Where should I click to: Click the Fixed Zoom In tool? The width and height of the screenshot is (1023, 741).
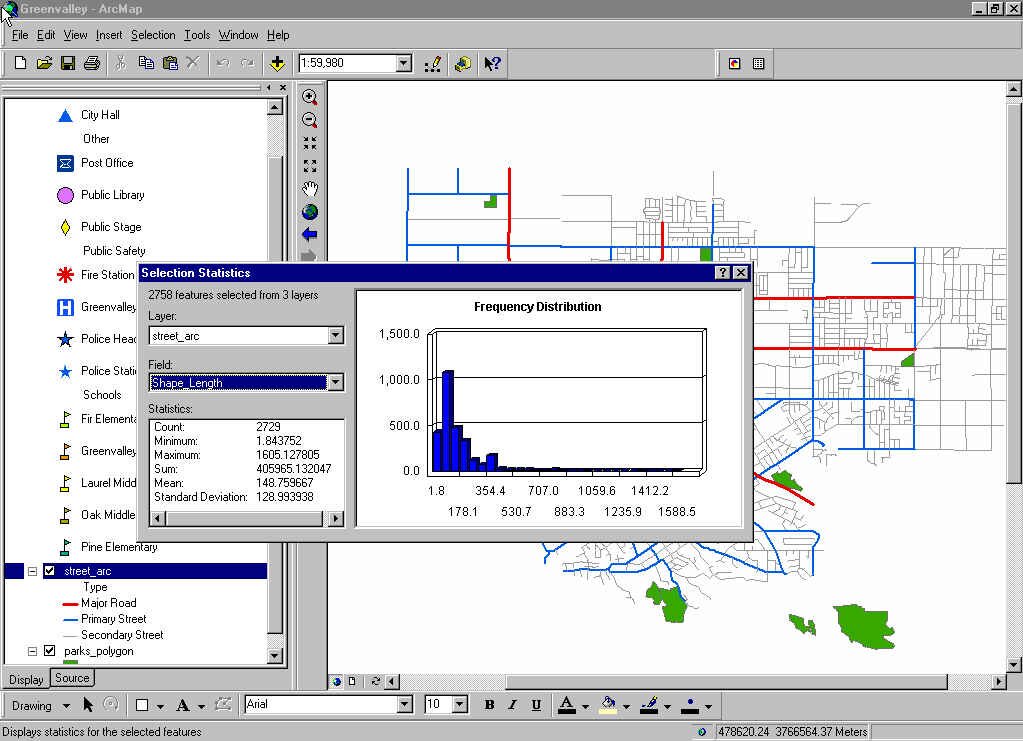point(310,143)
